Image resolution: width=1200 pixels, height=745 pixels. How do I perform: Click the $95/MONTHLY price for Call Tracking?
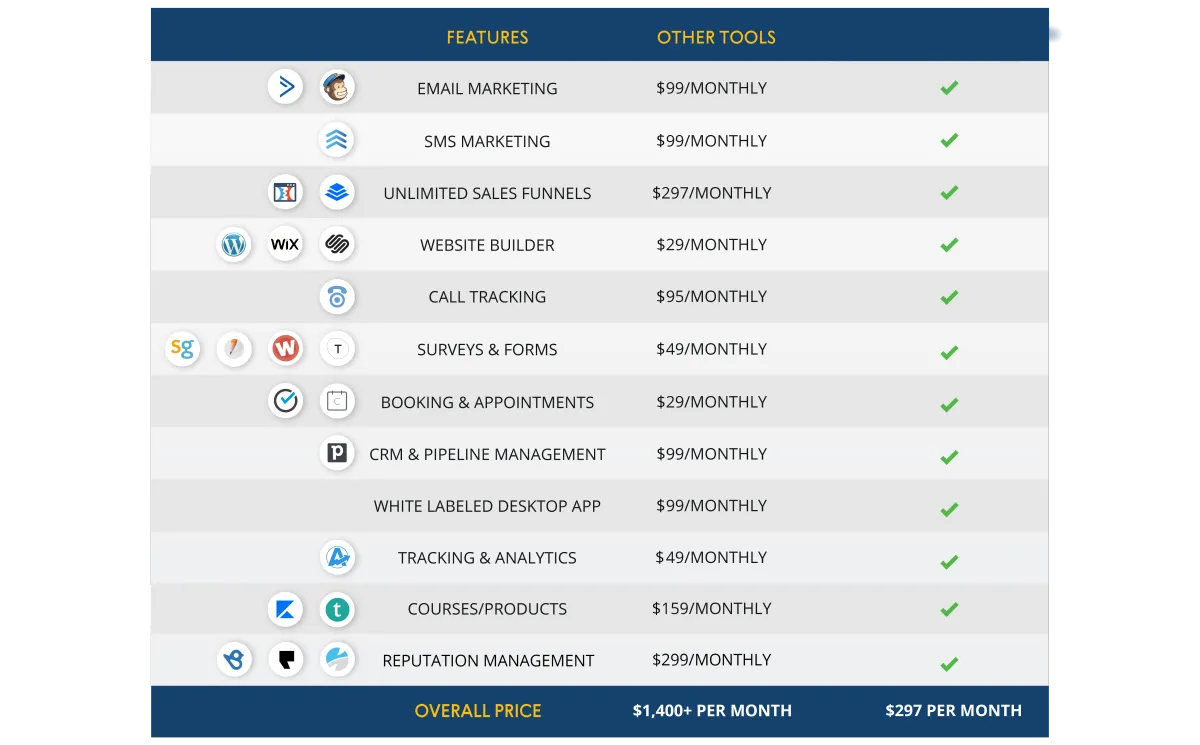tap(712, 297)
